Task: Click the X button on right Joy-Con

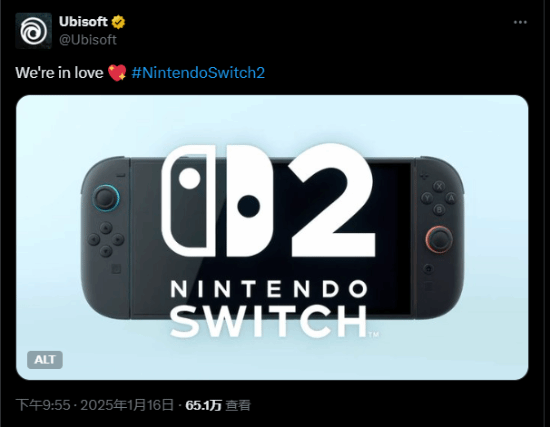Action: [439, 186]
